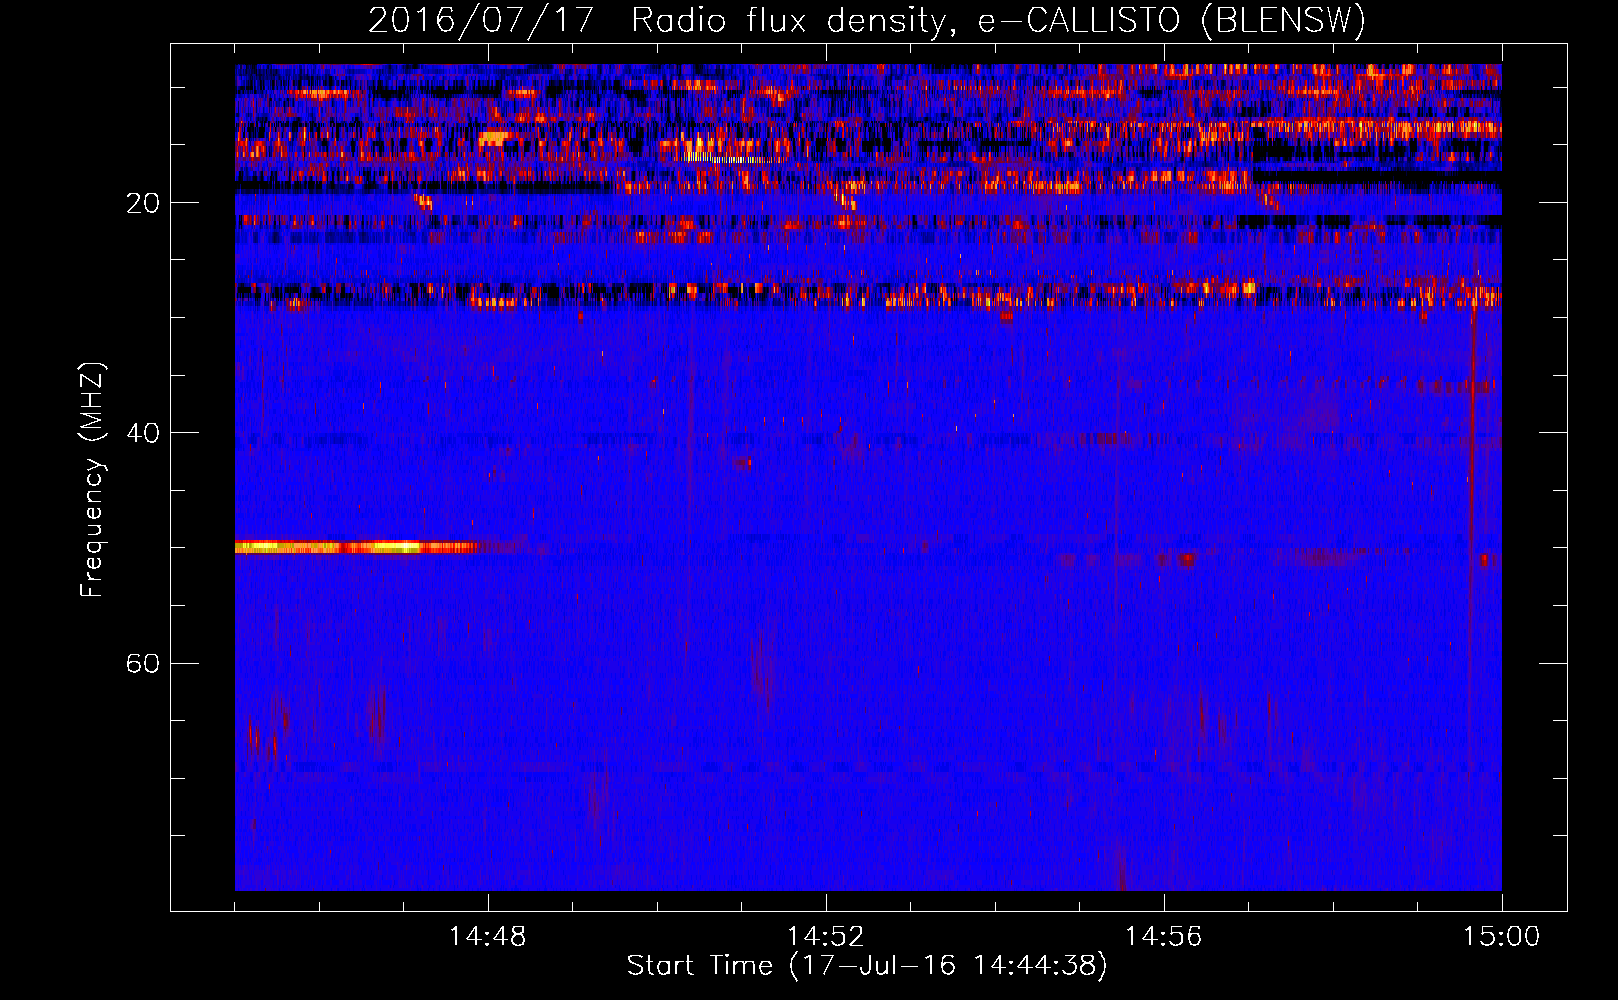Click the 60 MHz frequency tick label
This screenshot has width=1618, height=1000.
coord(142,663)
